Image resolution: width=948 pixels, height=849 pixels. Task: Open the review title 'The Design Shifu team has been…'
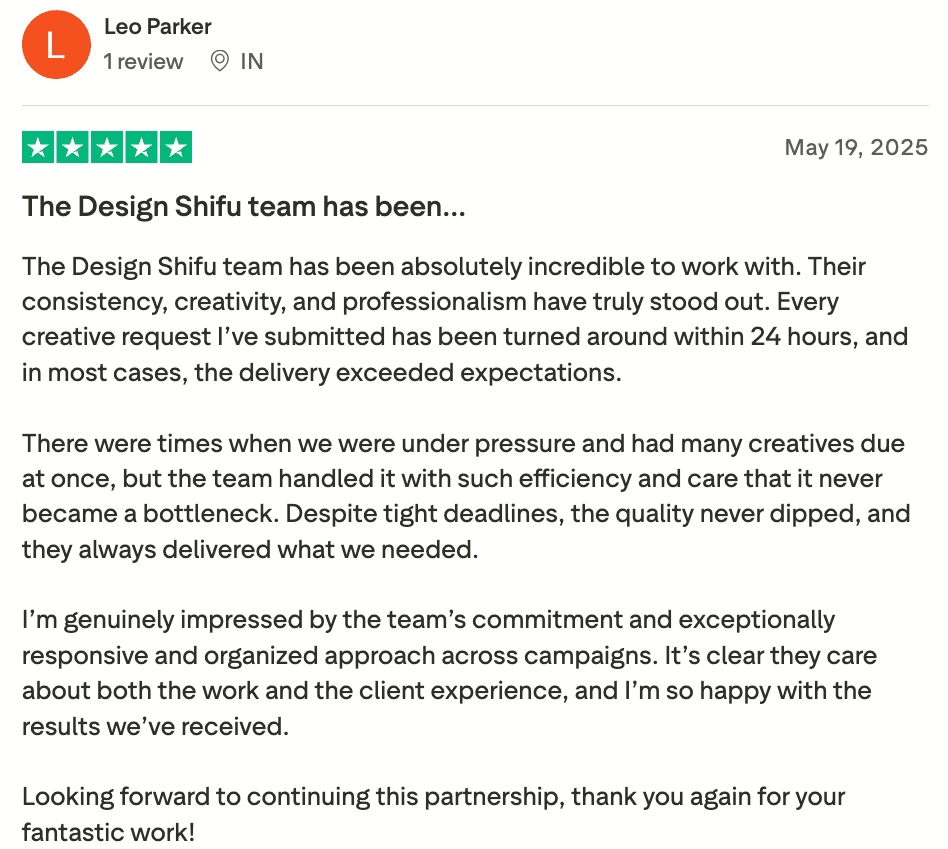point(244,206)
